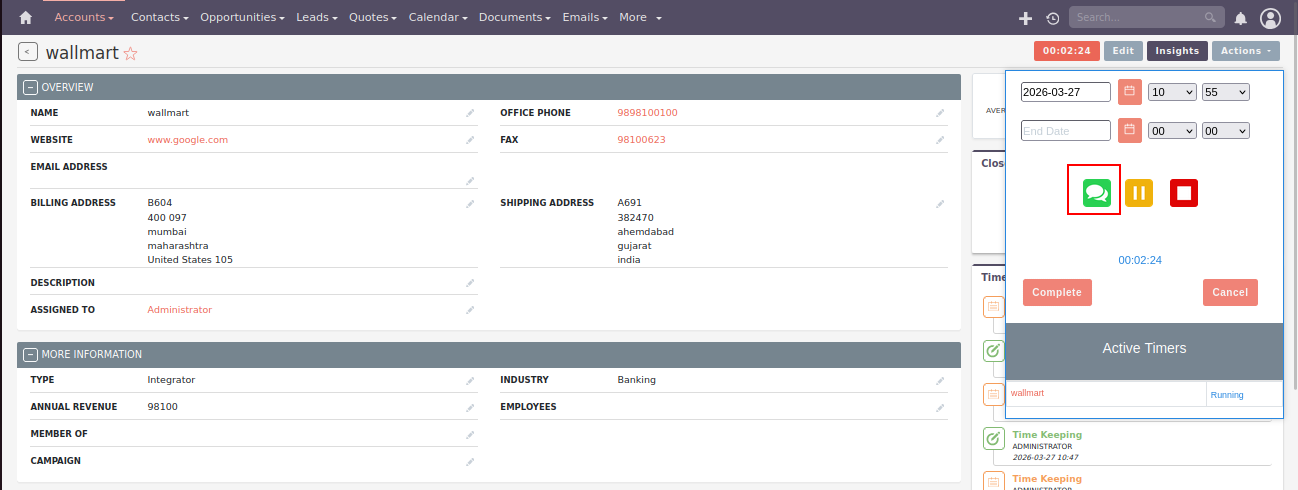Click the green comment timer icon
1298x490 pixels.
click(1097, 193)
